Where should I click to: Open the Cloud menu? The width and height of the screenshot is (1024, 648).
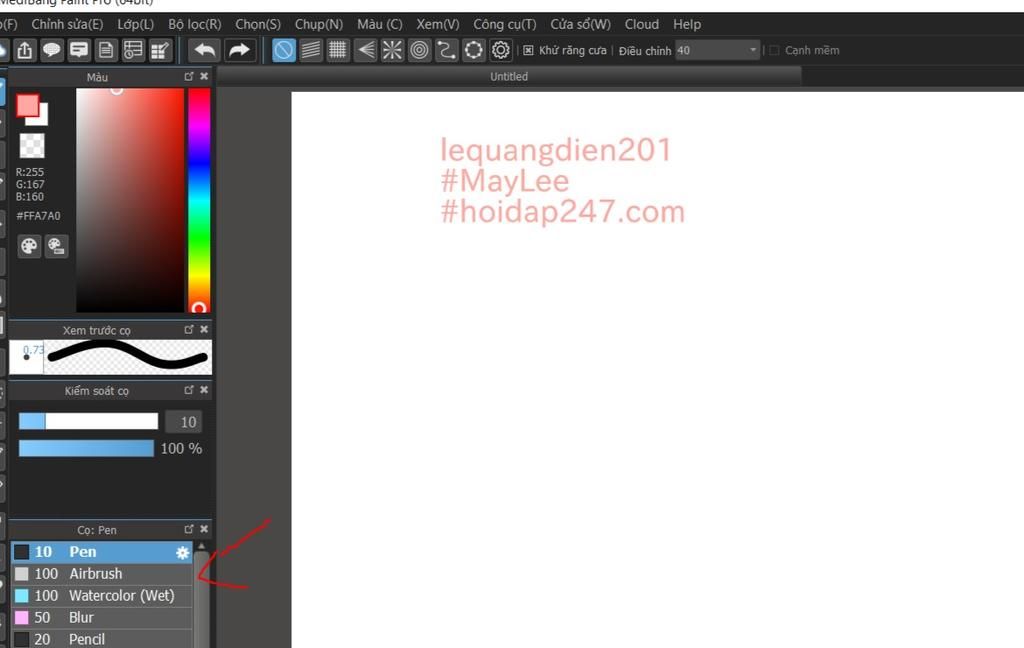click(641, 24)
